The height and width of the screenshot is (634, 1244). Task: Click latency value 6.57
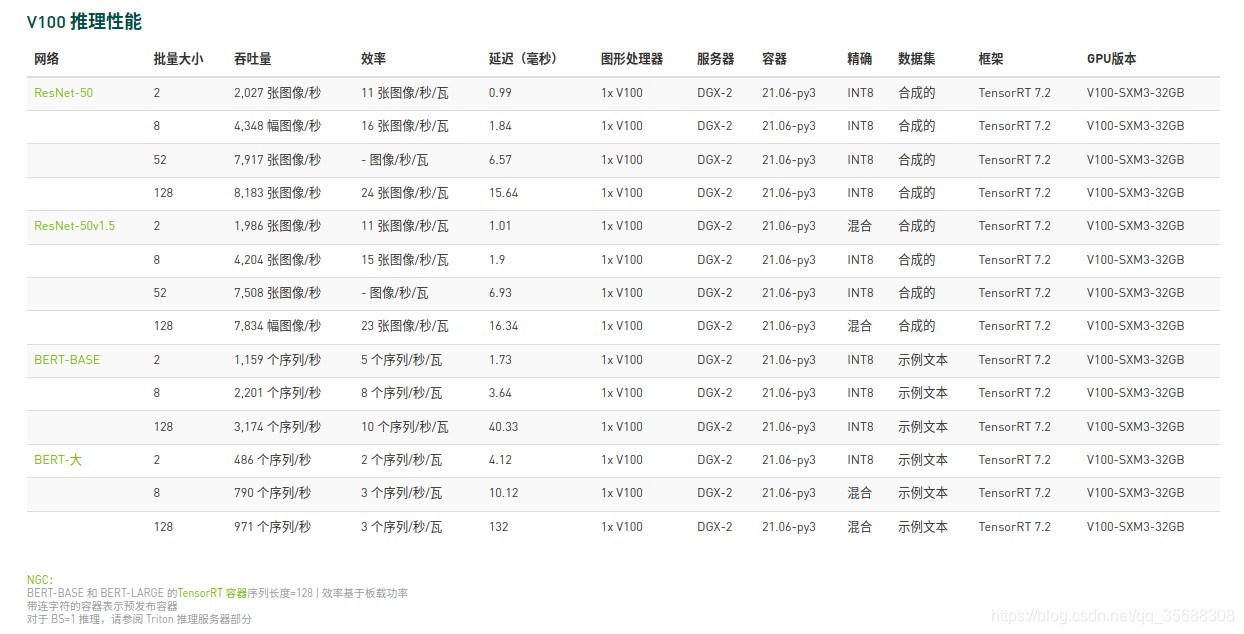click(500, 160)
